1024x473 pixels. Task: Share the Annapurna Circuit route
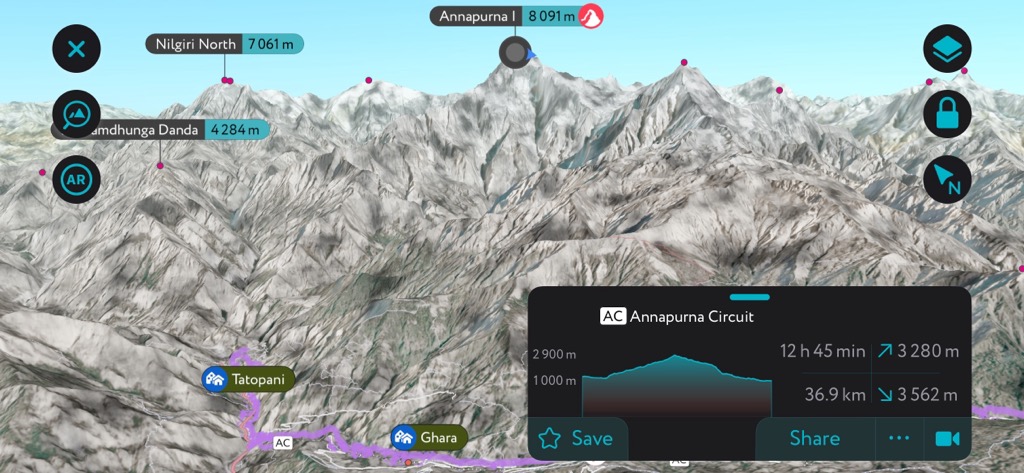click(814, 438)
